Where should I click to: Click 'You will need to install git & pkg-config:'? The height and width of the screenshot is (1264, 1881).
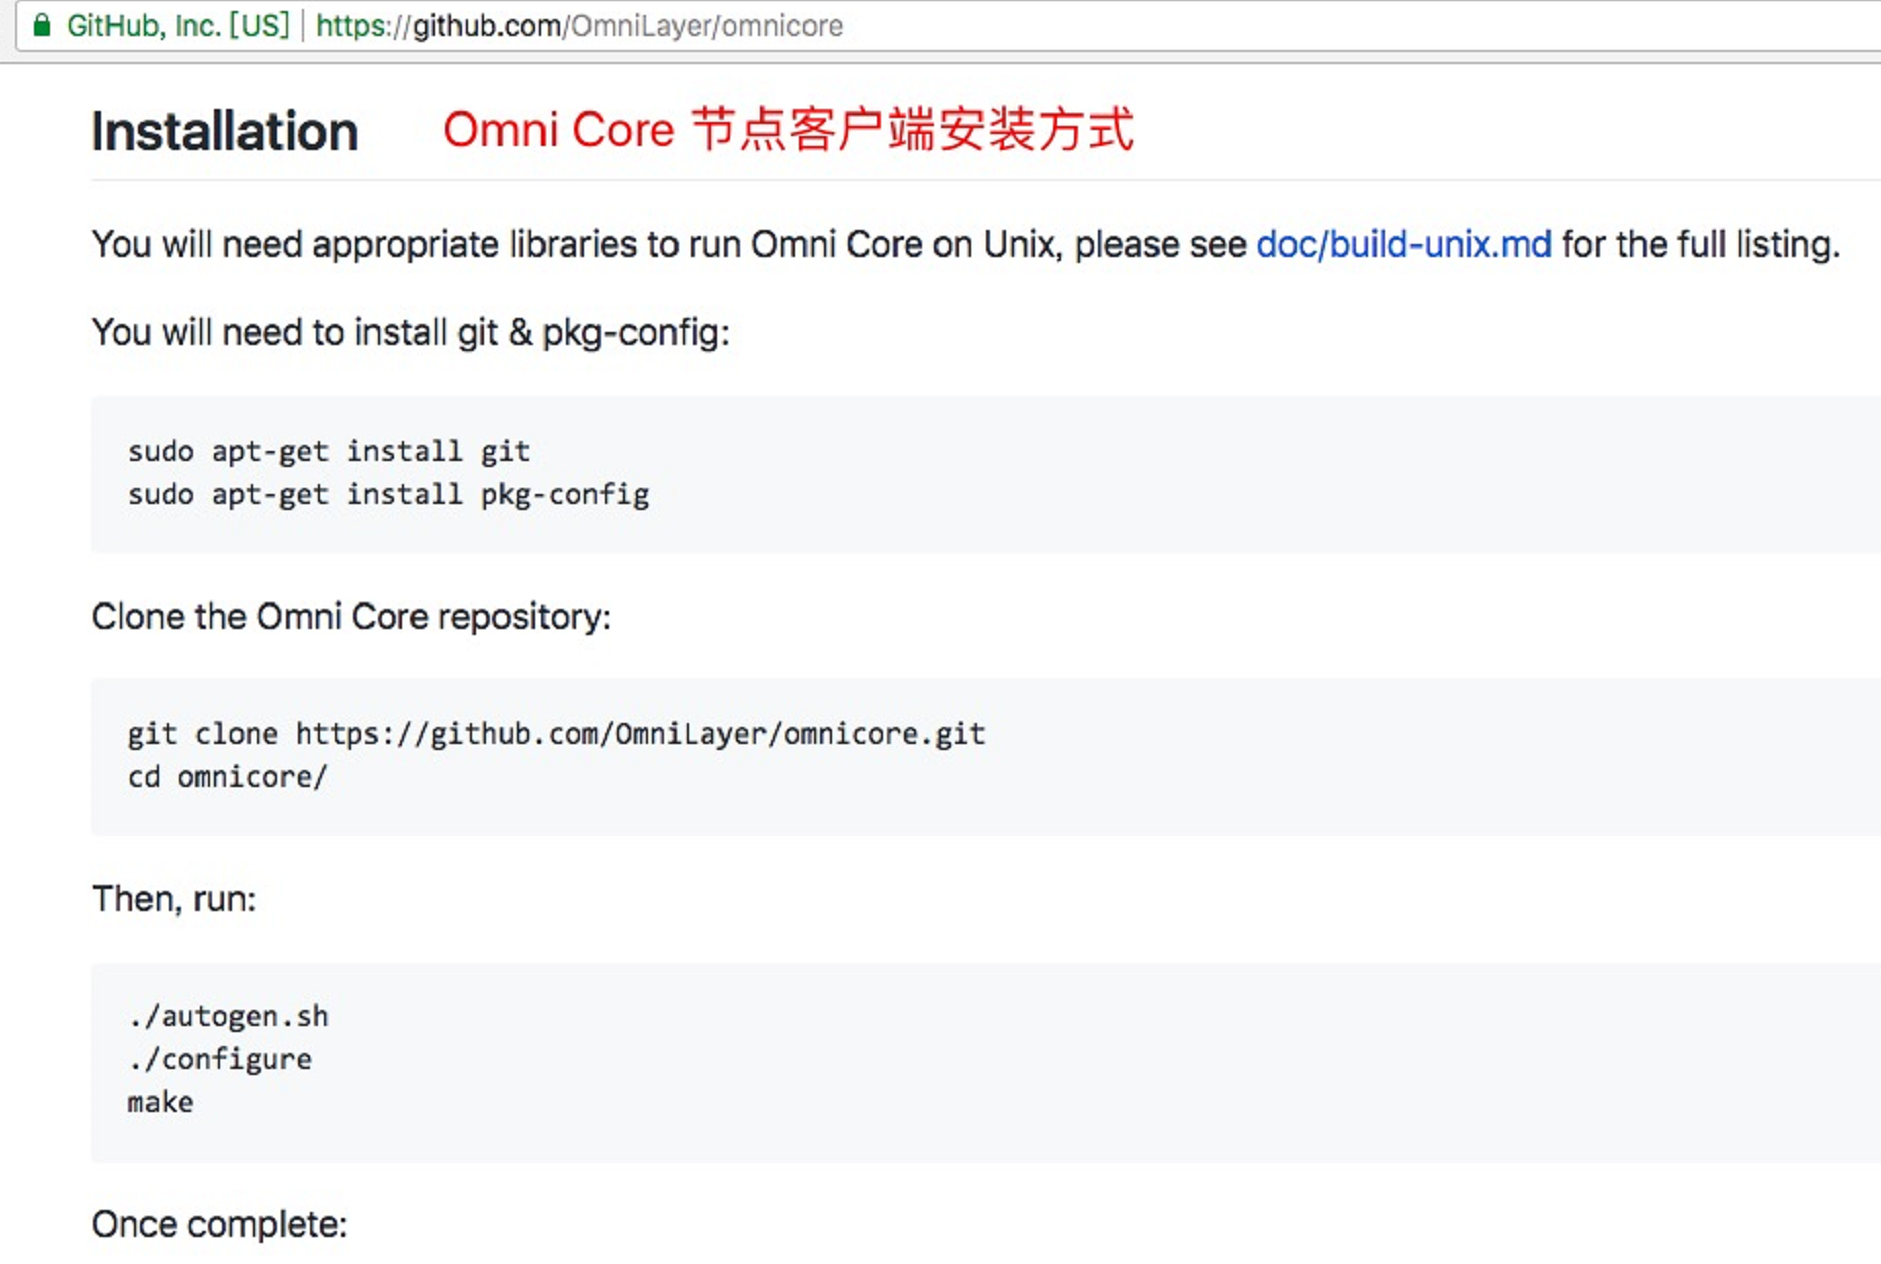tap(411, 332)
